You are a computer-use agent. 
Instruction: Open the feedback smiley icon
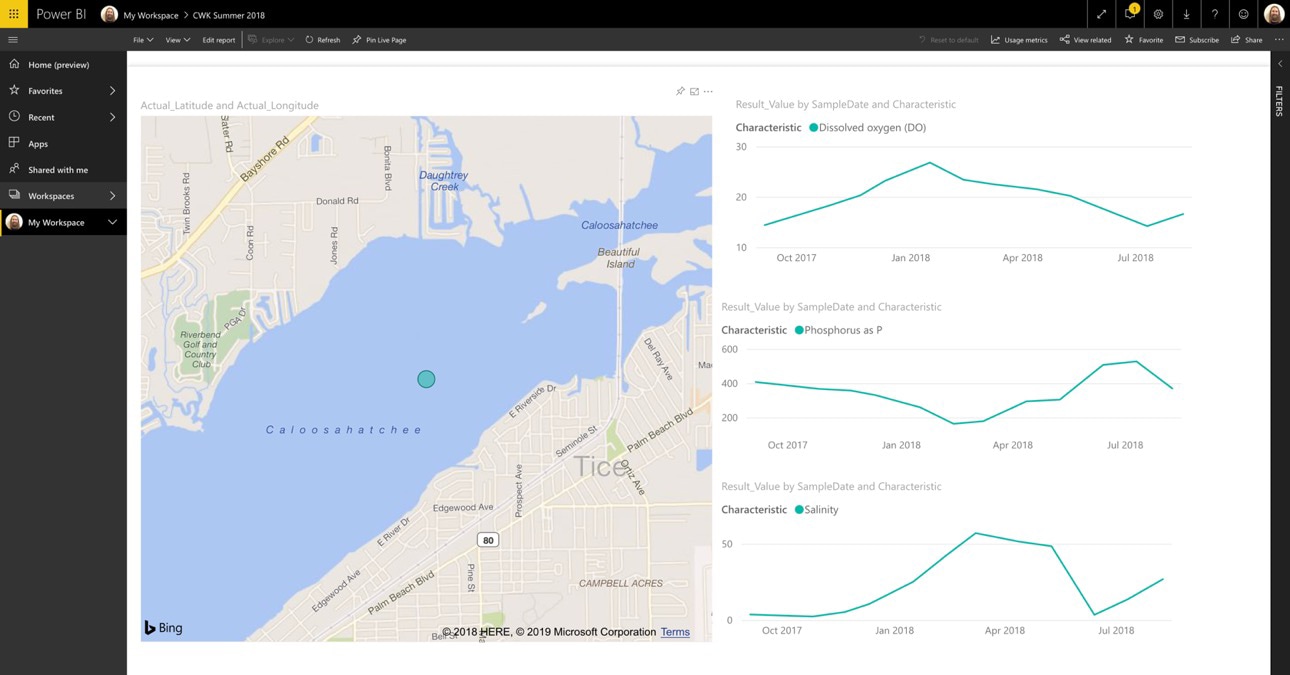click(1243, 14)
